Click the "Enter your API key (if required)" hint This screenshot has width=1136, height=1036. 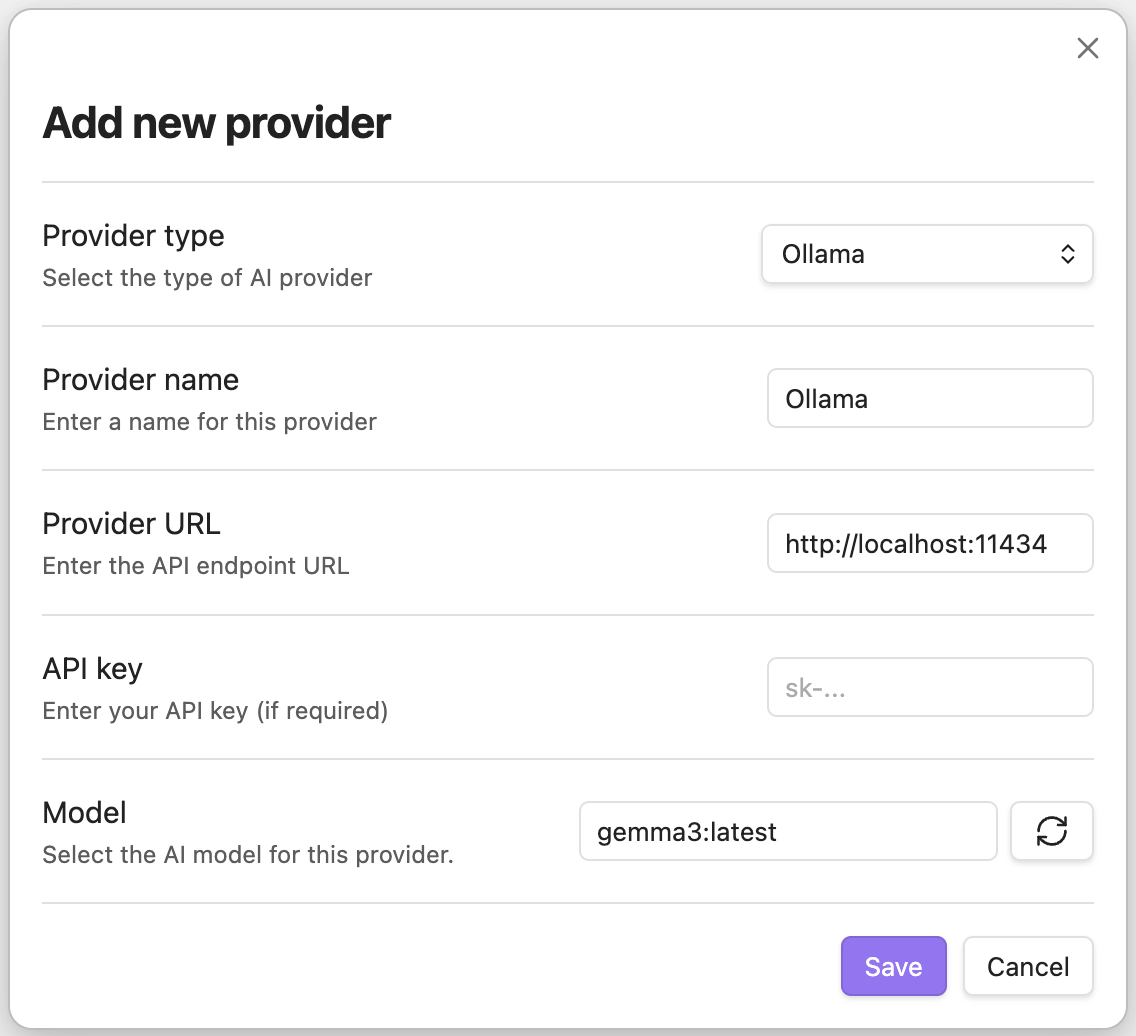(x=215, y=711)
